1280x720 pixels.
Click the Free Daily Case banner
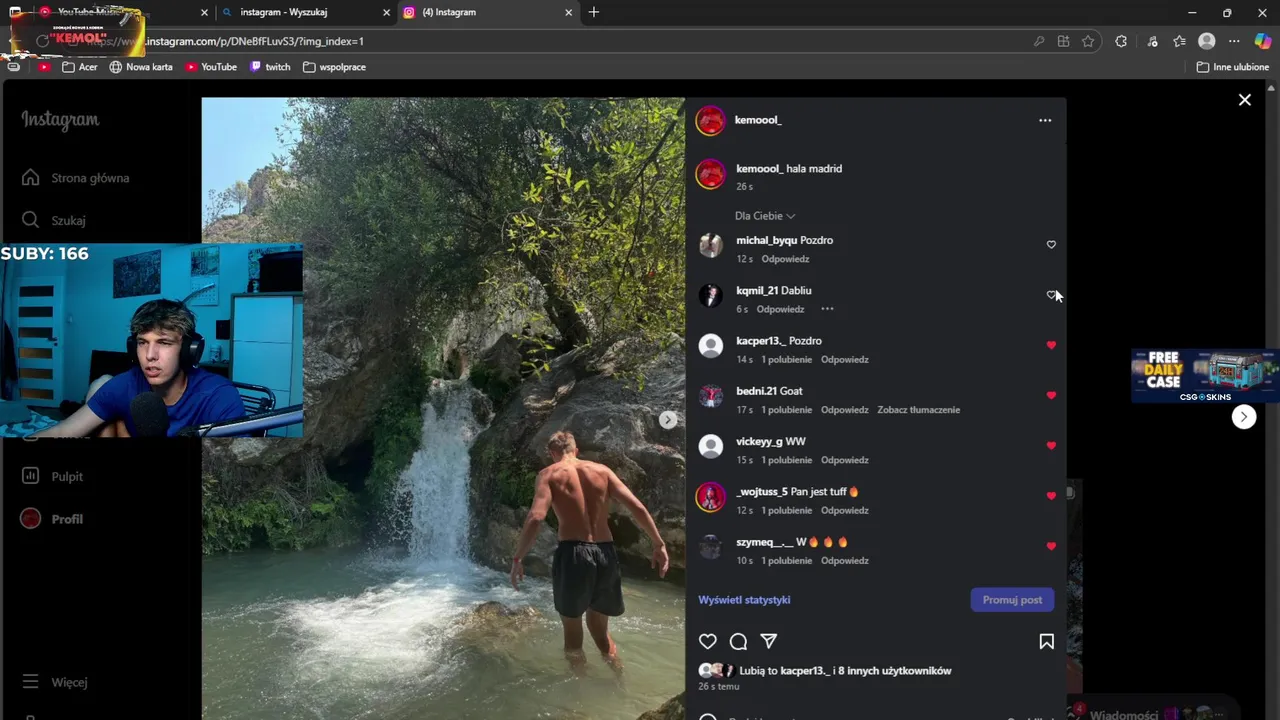pyautogui.click(x=1205, y=376)
